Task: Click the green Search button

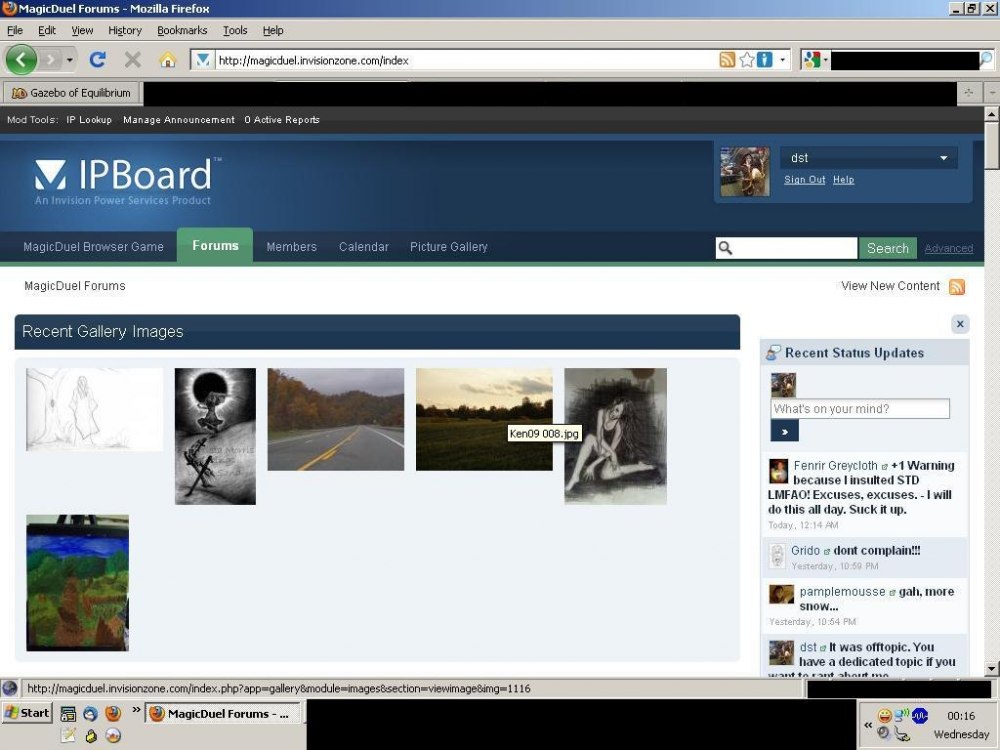Action: pyautogui.click(x=888, y=248)
